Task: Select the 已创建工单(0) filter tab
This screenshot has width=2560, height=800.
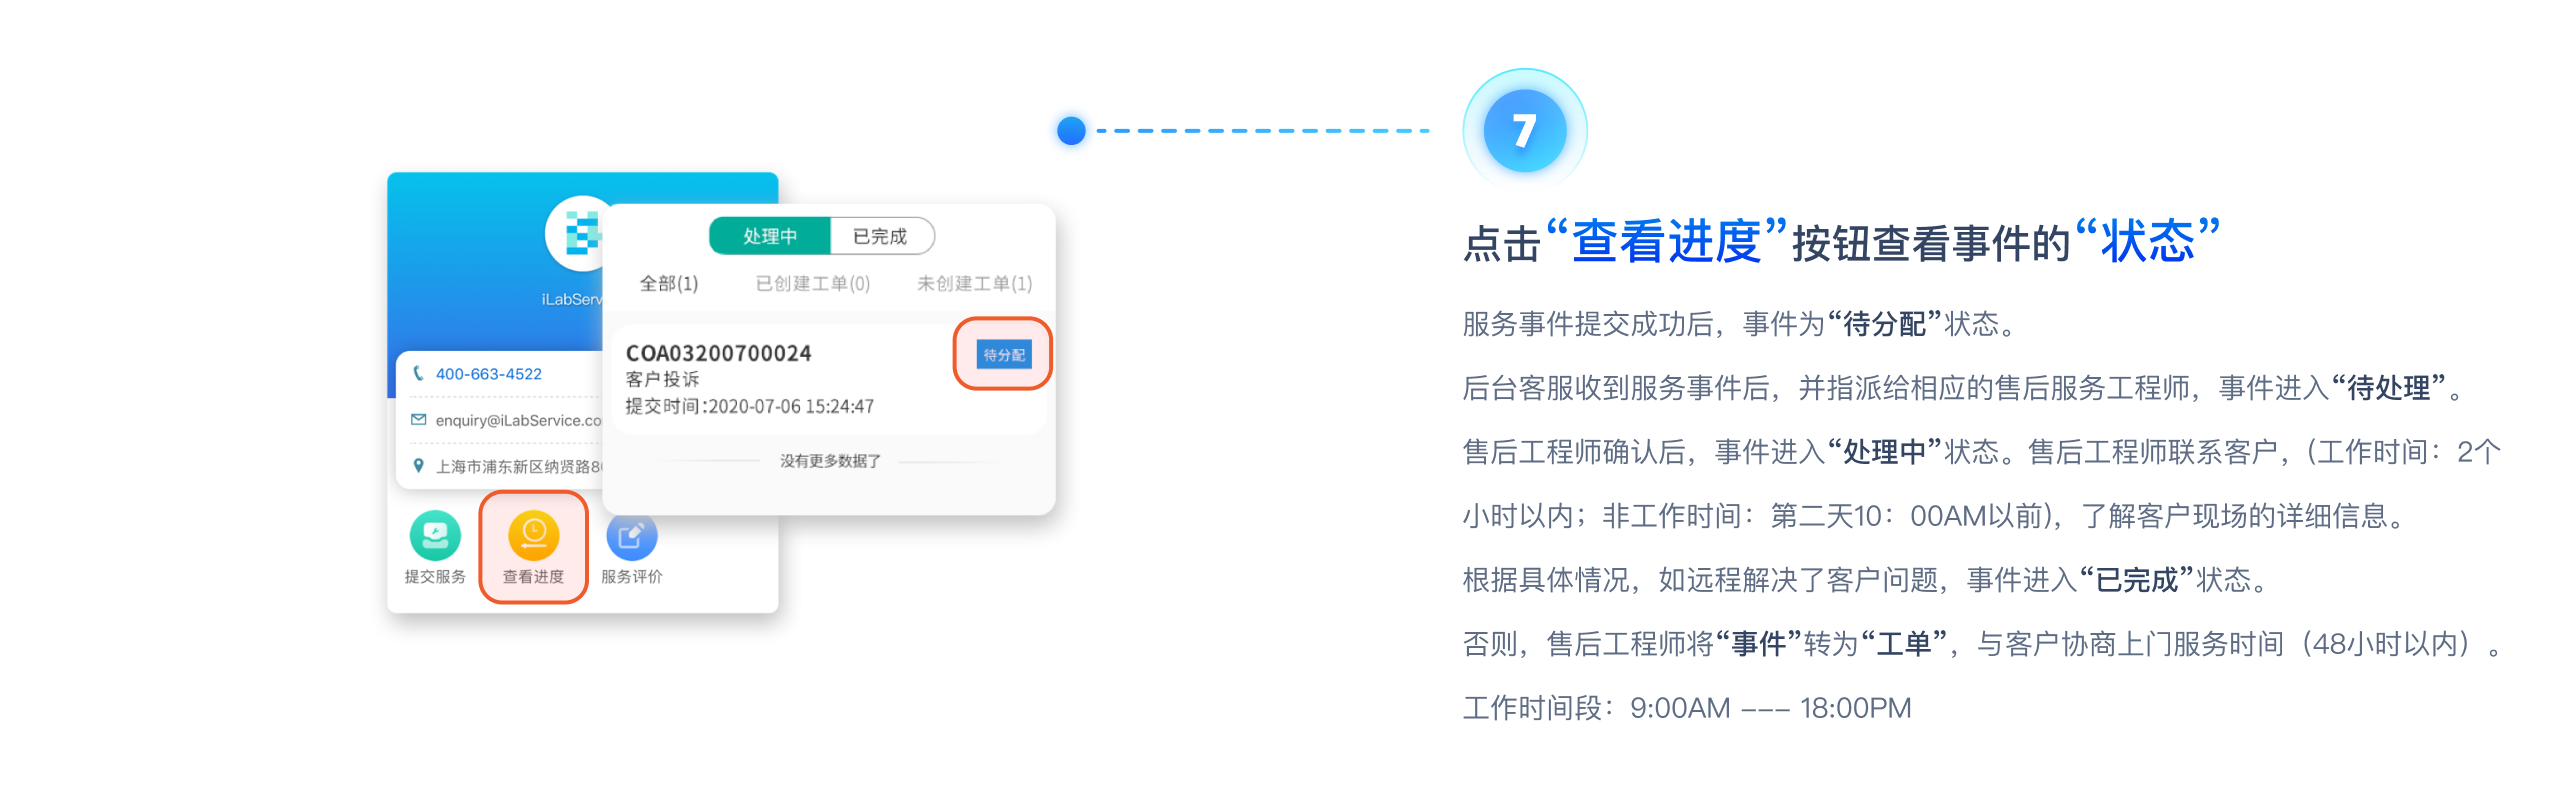Action: coord(813,284)
